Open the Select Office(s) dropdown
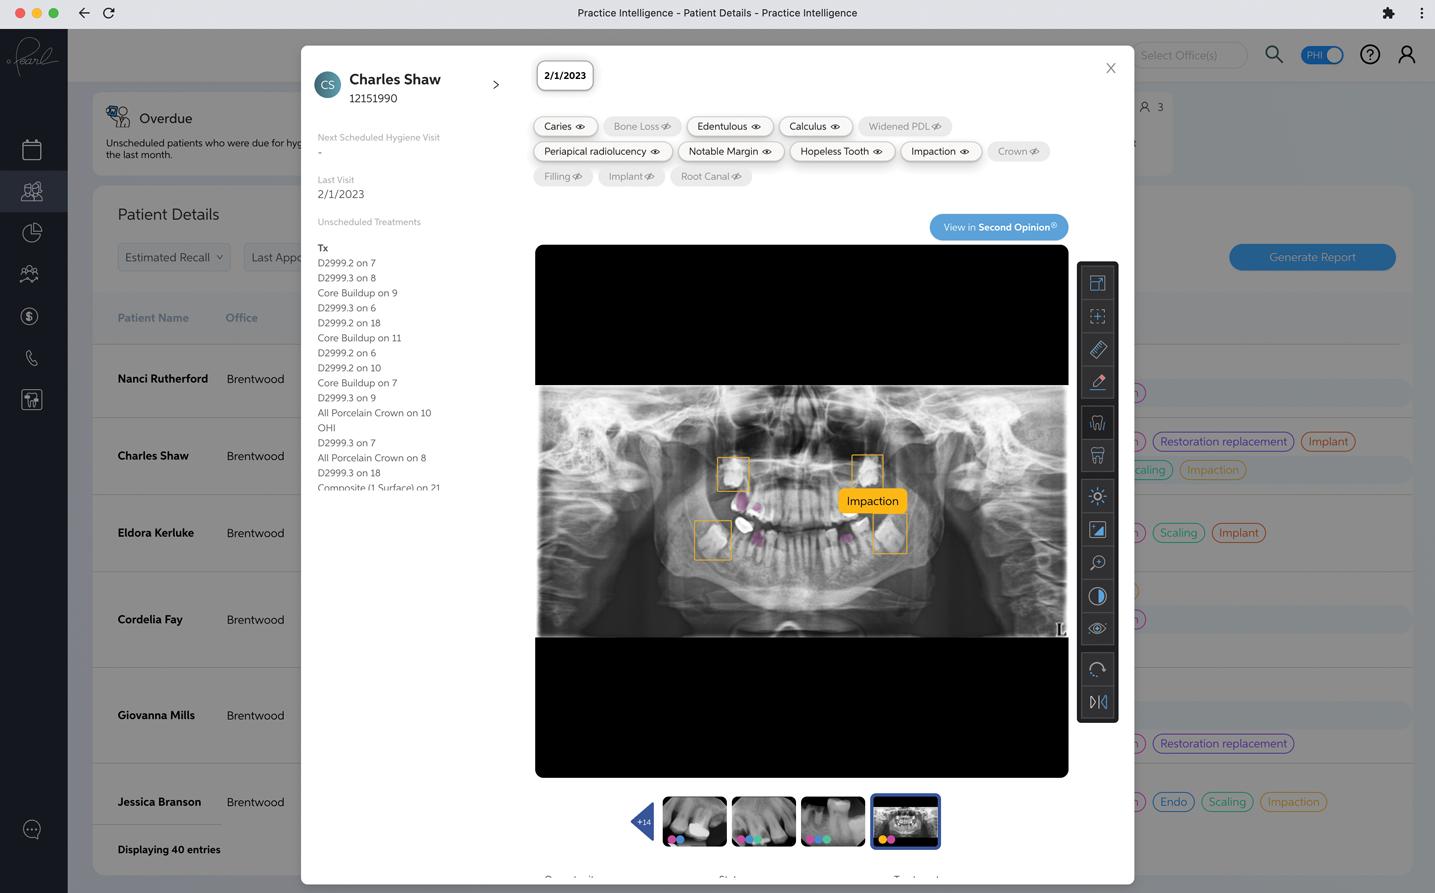The height and width of the screenshot is (893, 1435). tap(1188, 55)
